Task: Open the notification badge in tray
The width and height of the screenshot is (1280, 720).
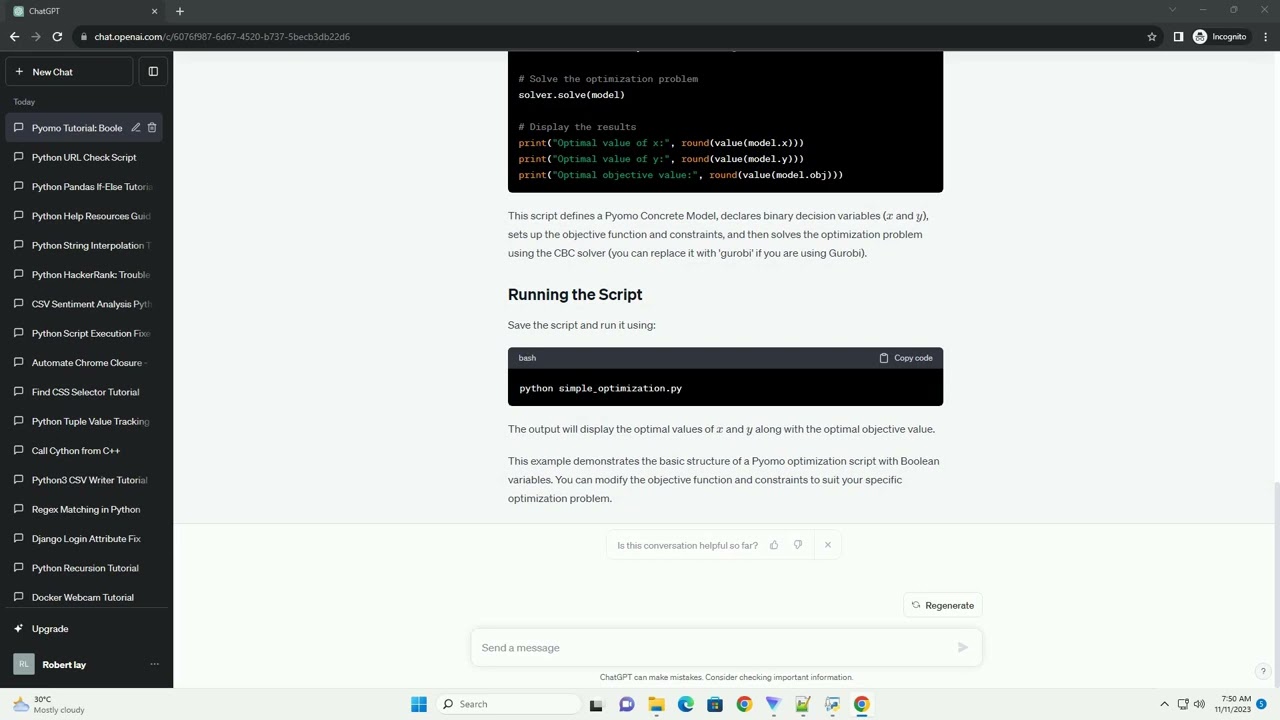Action: (x=1261, y=704)
